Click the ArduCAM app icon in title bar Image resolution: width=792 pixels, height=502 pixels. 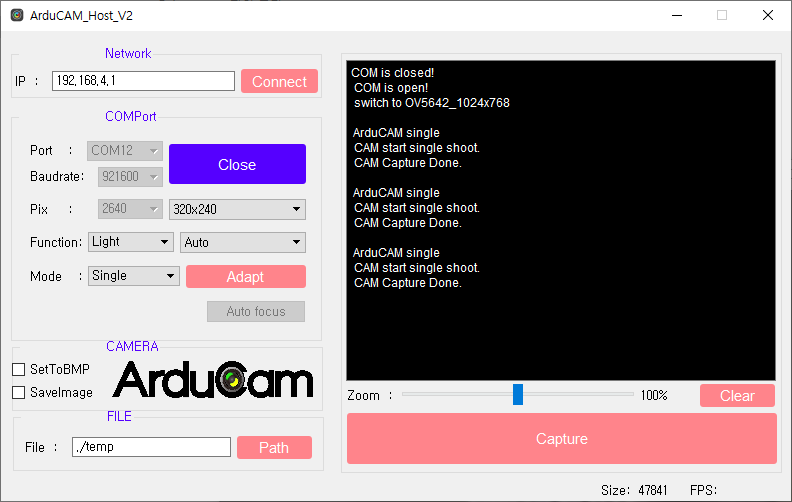pyautogui.click(x=17, y=15)
